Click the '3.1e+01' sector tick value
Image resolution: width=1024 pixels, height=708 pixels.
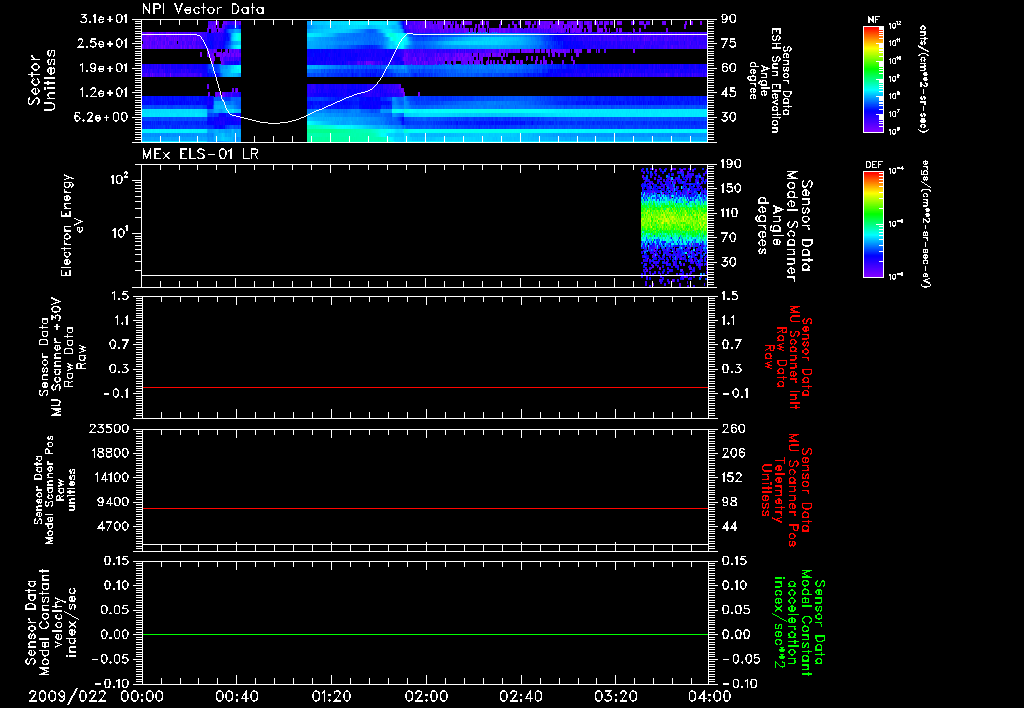click(x=104, y=19)
